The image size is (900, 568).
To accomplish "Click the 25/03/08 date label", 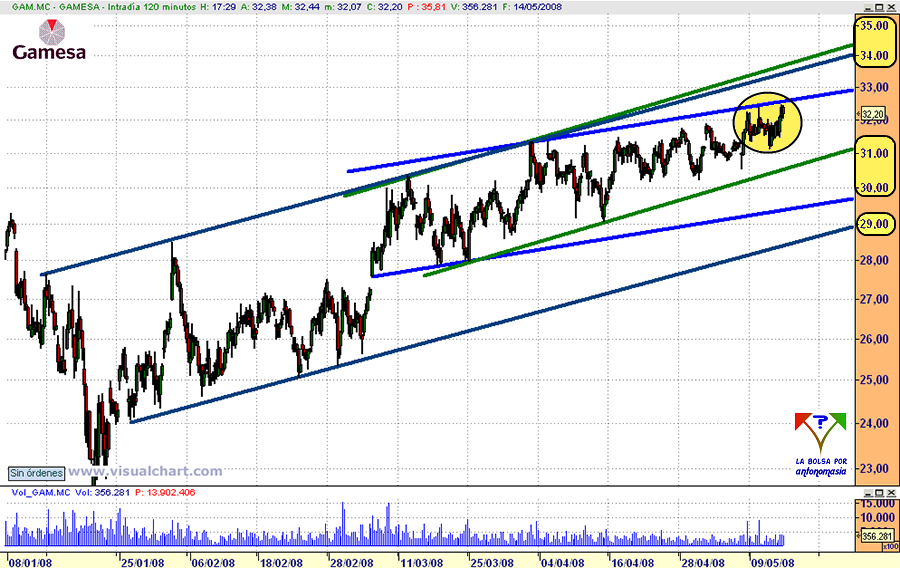I will [x=492, y=563].
